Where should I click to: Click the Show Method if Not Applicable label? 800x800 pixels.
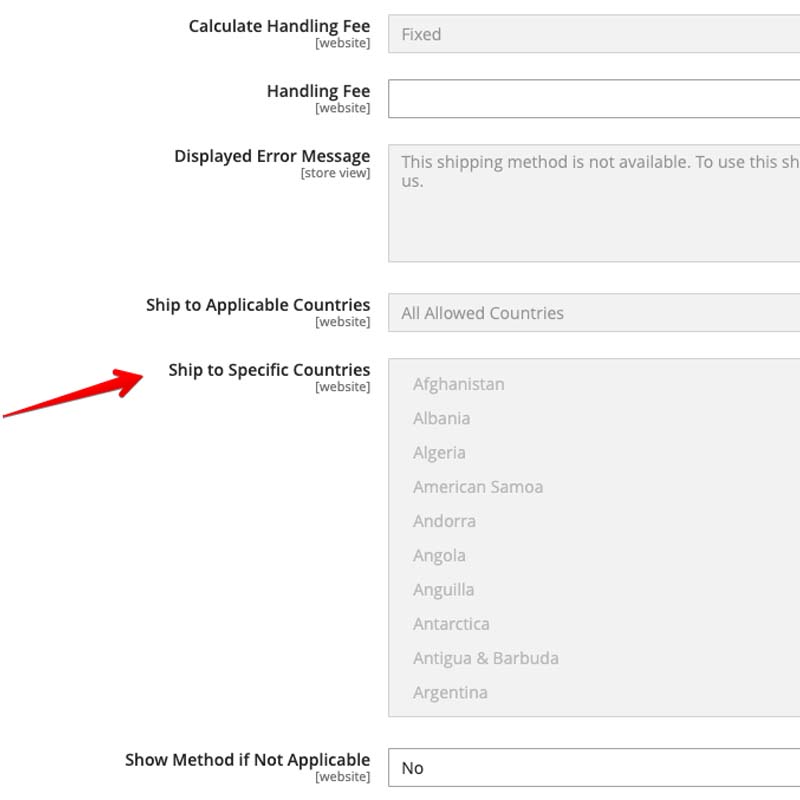pos(247,760)
